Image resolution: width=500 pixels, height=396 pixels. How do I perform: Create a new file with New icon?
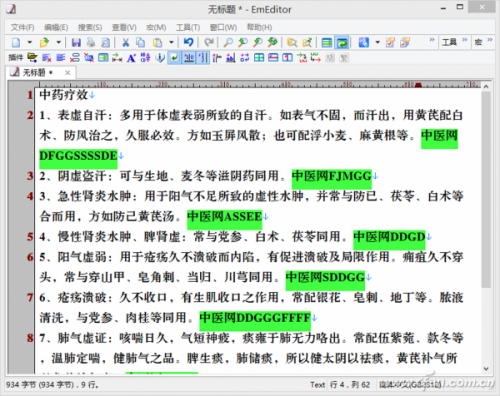pos(16,42)
